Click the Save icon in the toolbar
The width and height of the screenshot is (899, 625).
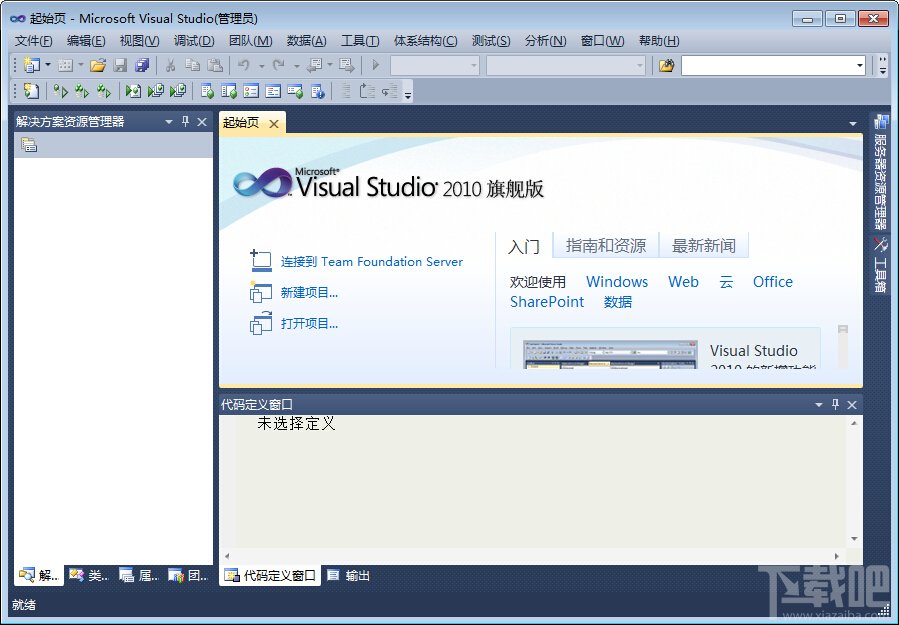[x=120, y=64]
